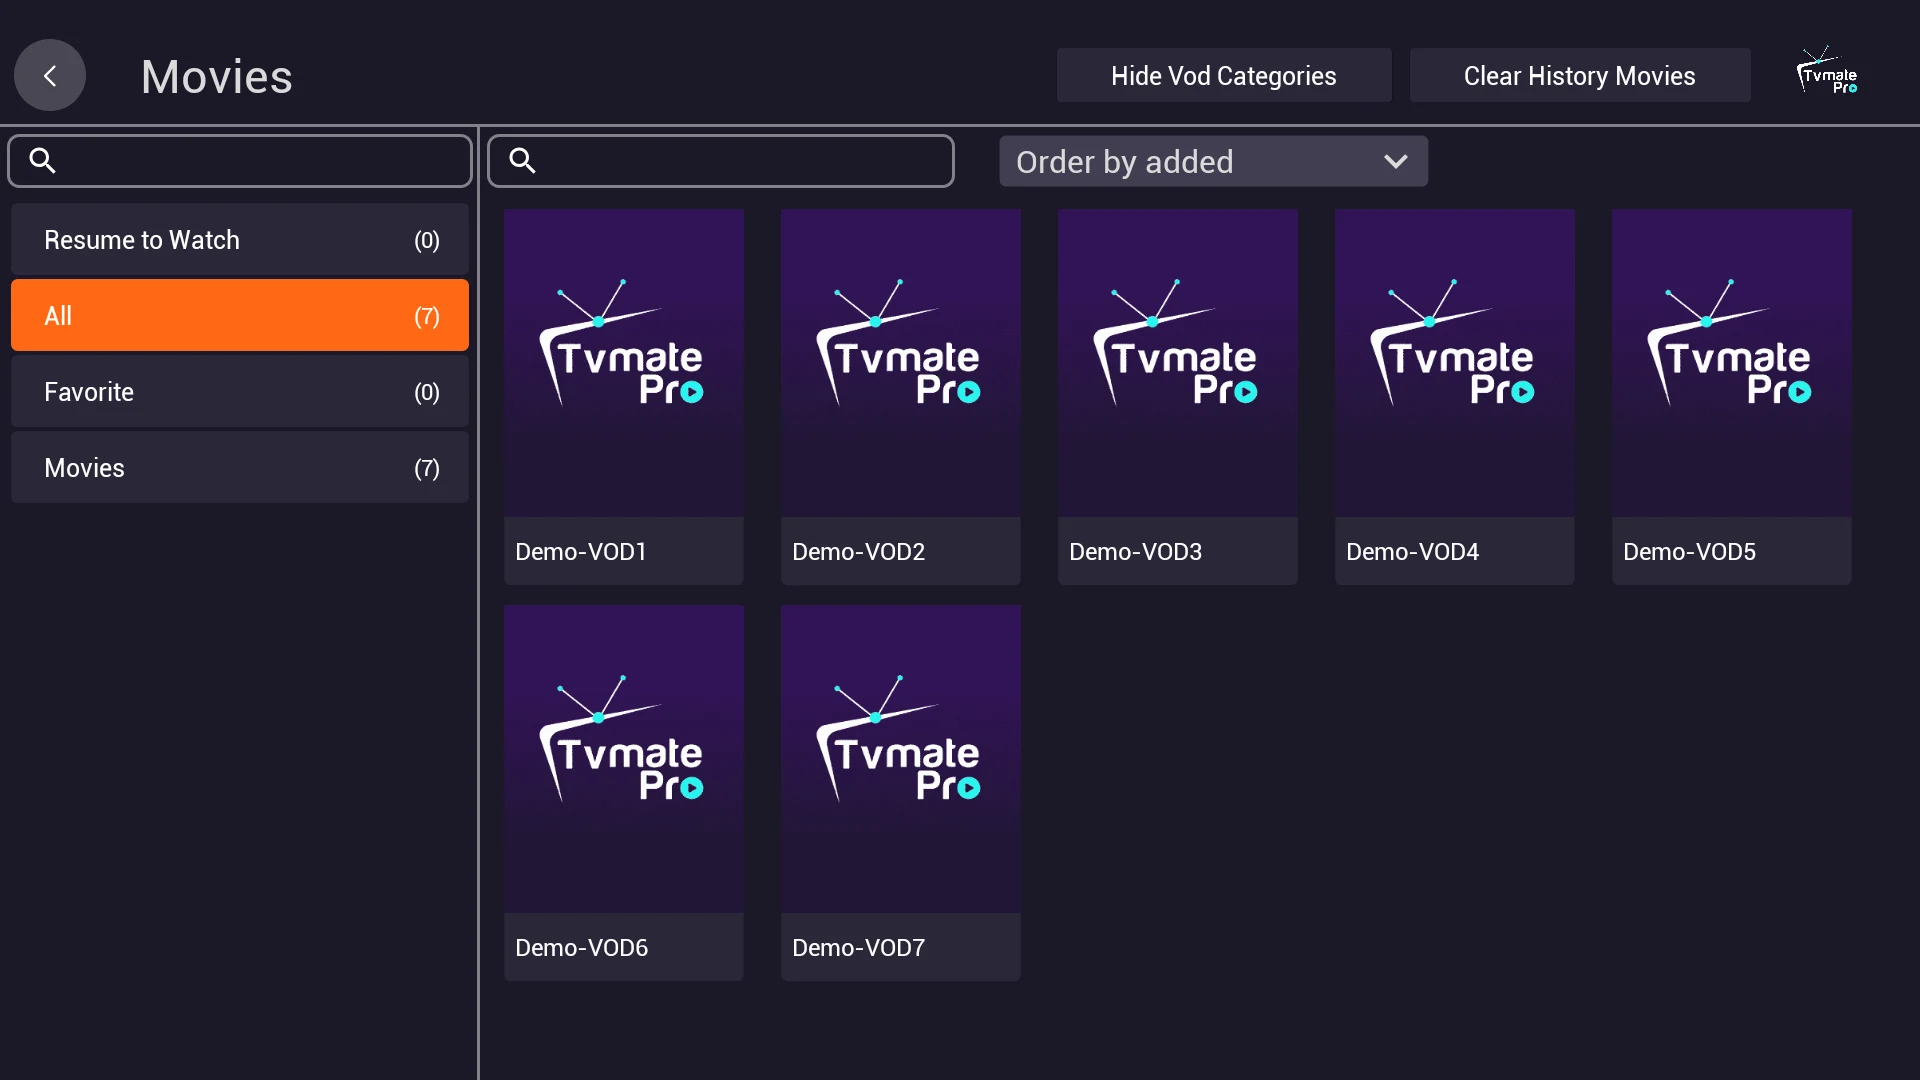Hide Vod Categories
This screenshot has width=1920, height=1080.
(1224, 75)
